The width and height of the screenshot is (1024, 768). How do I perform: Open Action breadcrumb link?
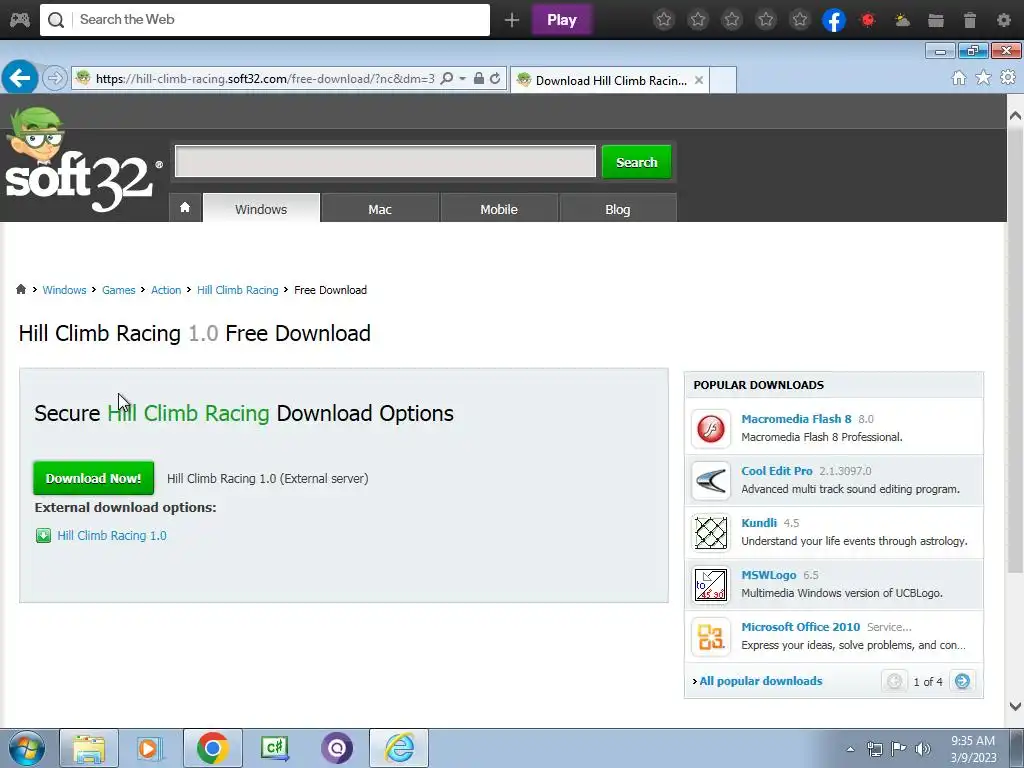166,290
